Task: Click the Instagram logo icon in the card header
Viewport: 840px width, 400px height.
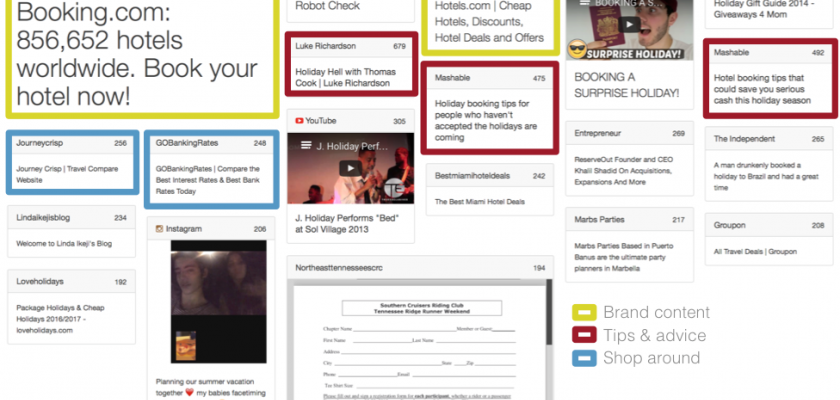Action: point(157,229)
